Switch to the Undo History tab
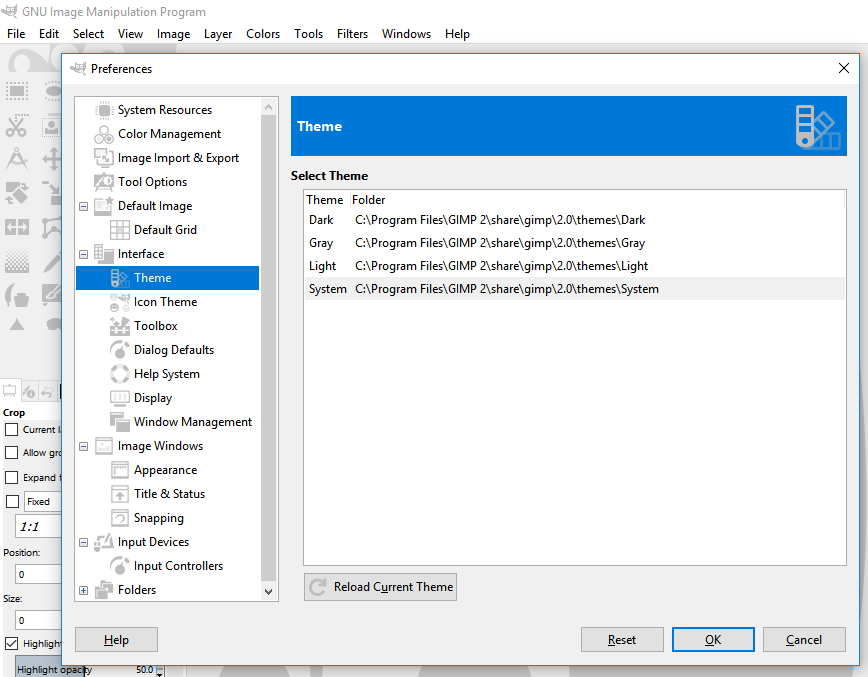The height and width of the screenshot is (677, 868). [48, 392]
